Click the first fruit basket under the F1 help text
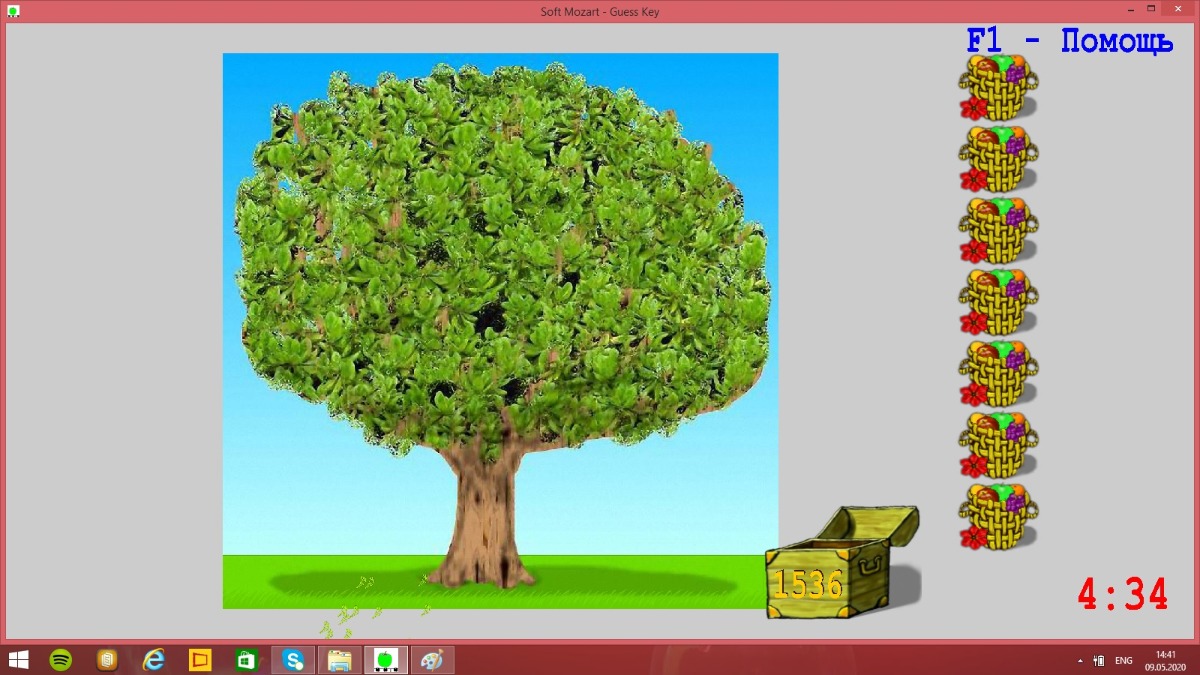 [998, 87]
